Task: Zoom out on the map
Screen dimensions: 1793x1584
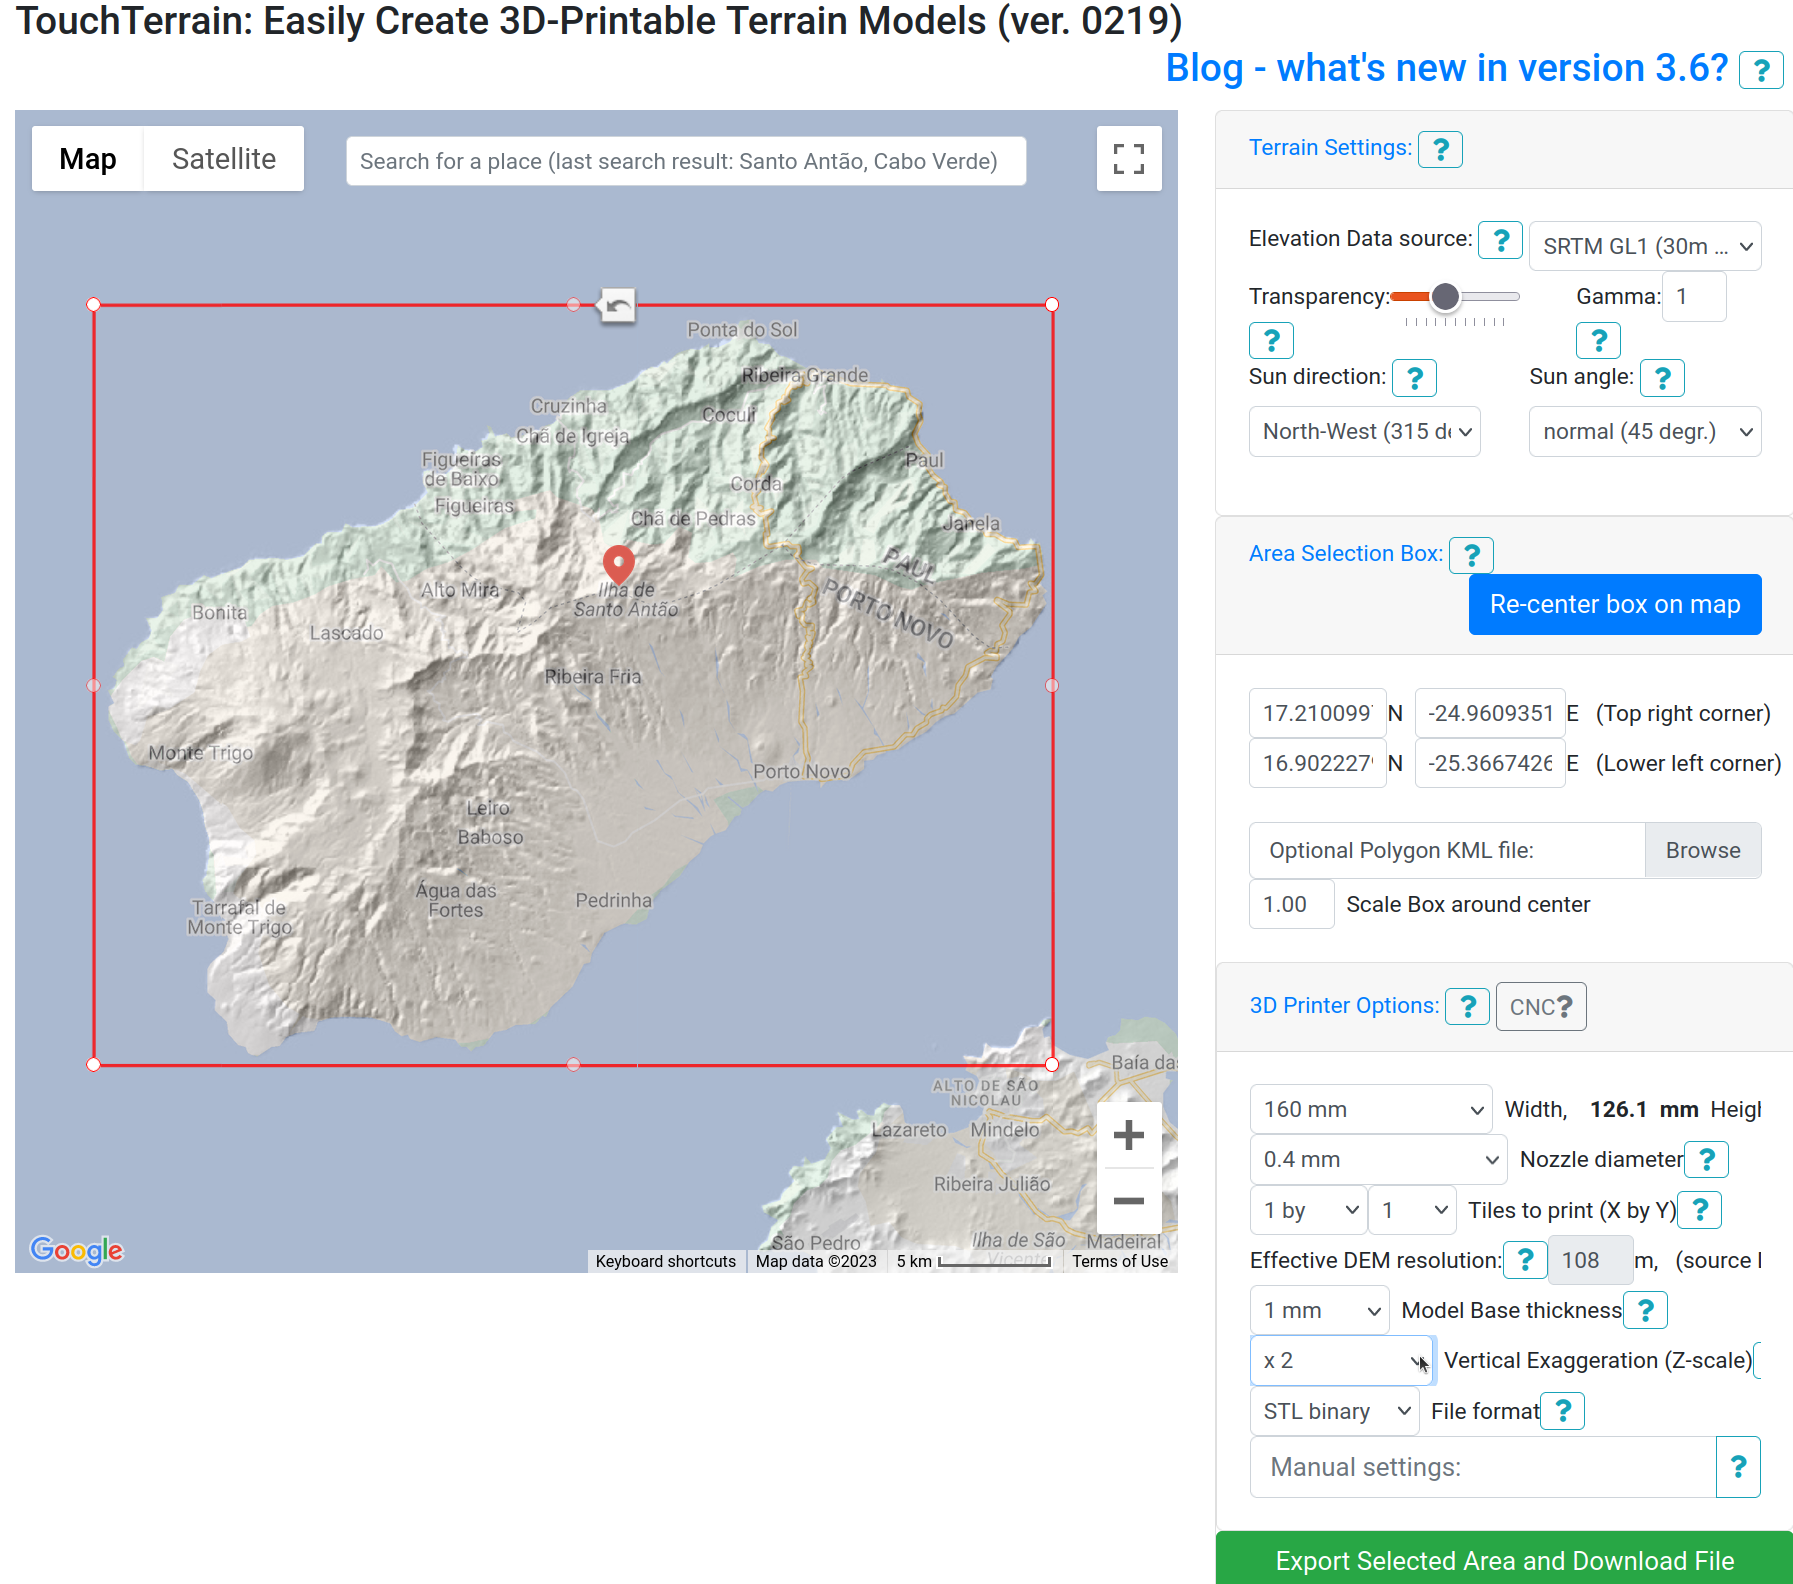Action: click(x=1129, y=1201)
